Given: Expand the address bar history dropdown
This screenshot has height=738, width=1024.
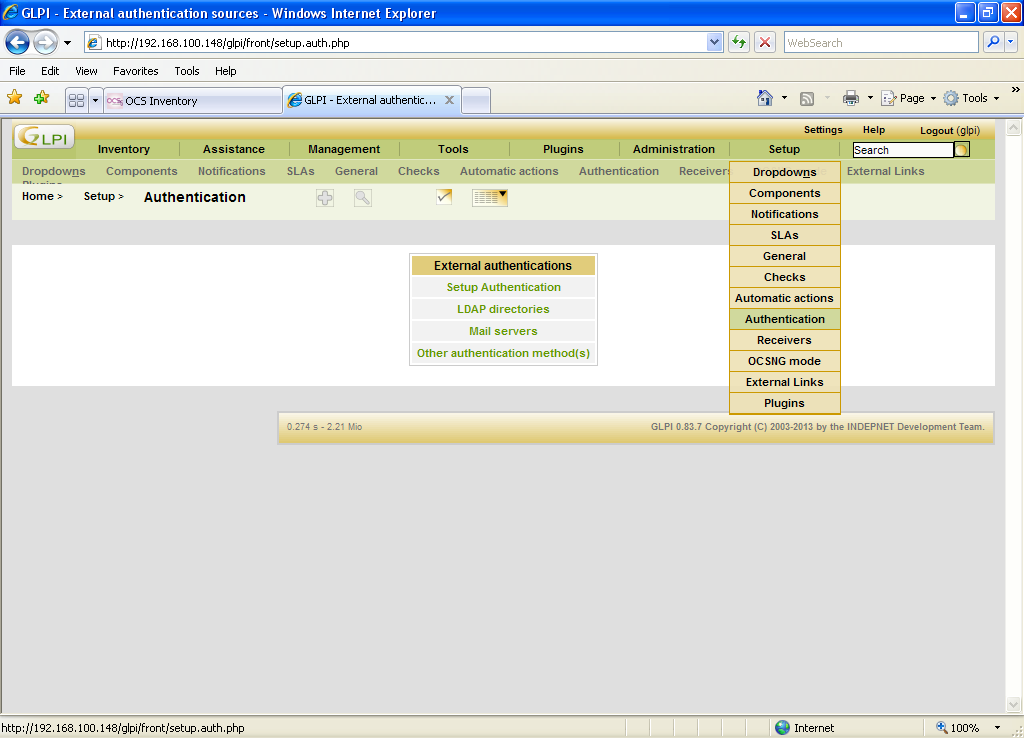Looking at the screenshot, I should coord(713,42).
